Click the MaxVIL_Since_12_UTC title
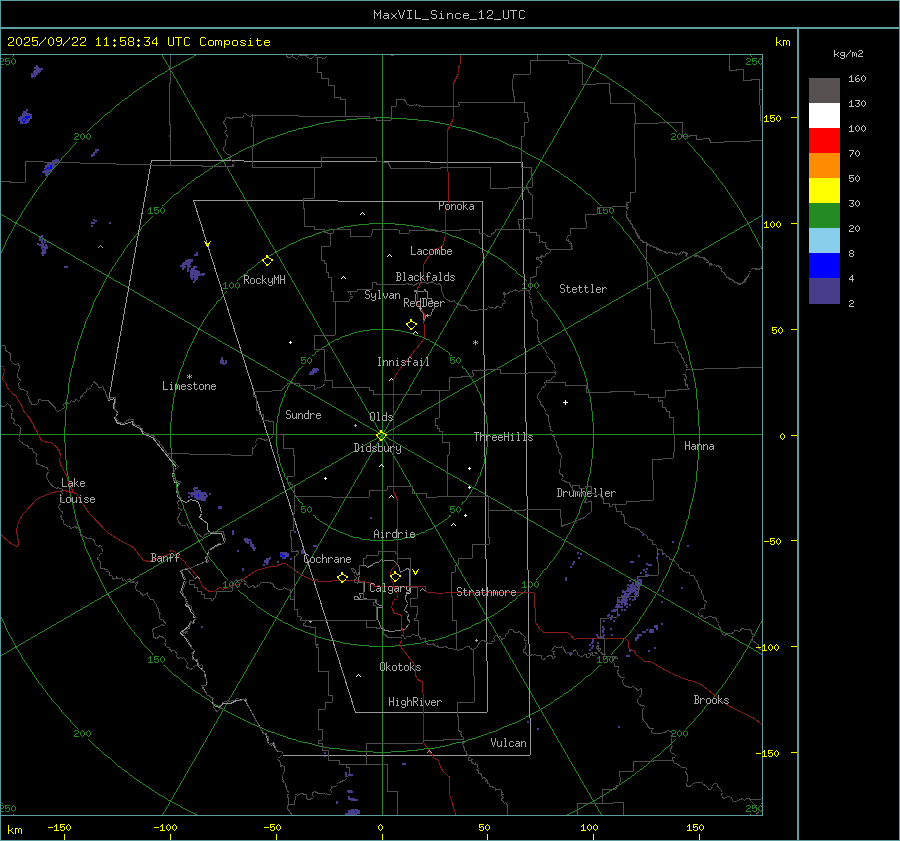This screenshot has width=900, height=841. pos(449,15)
